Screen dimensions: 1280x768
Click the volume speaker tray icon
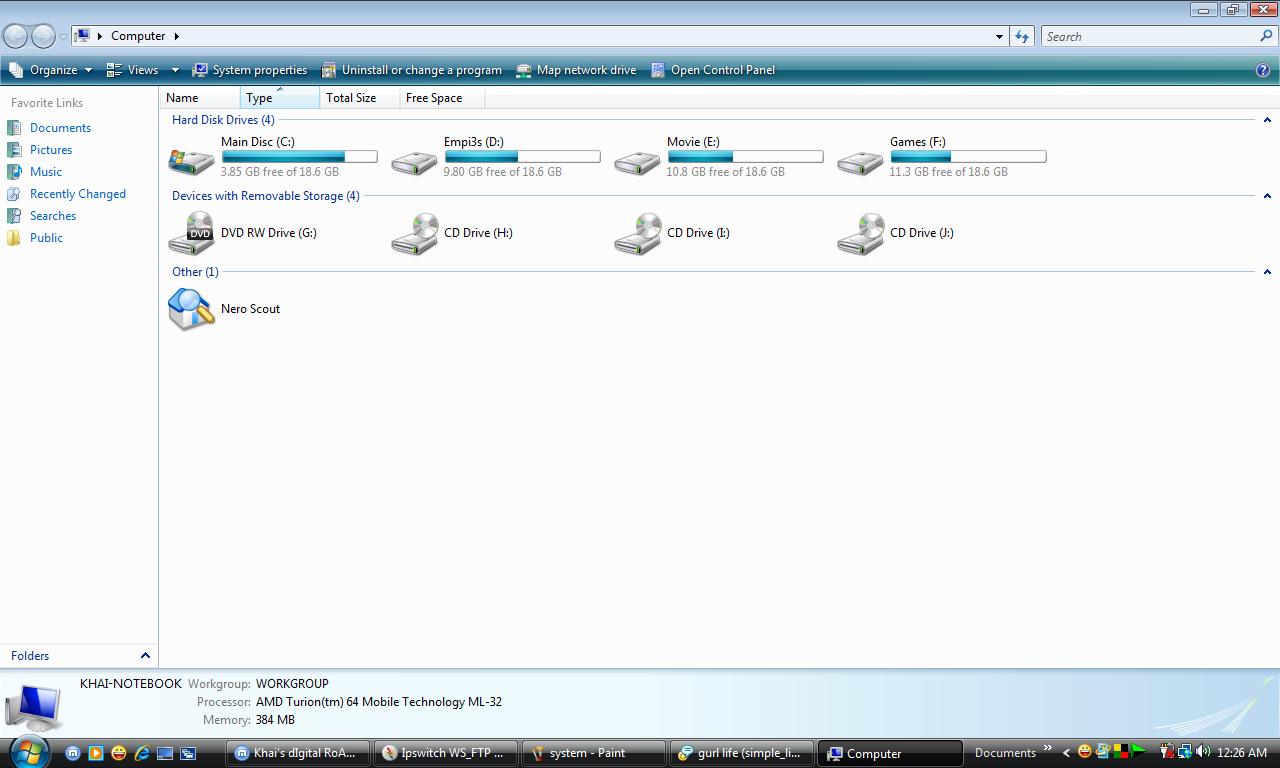point(1202,752)
